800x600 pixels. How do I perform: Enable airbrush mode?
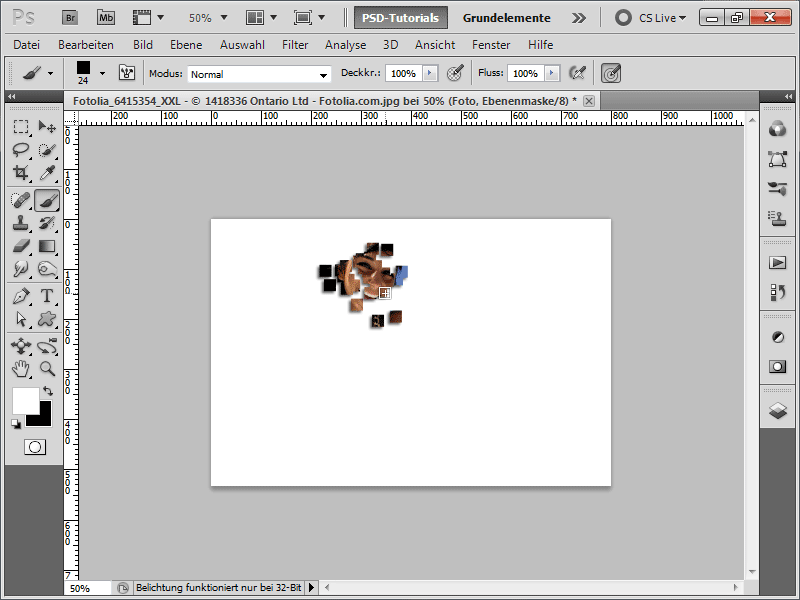(x=577, y=73)
